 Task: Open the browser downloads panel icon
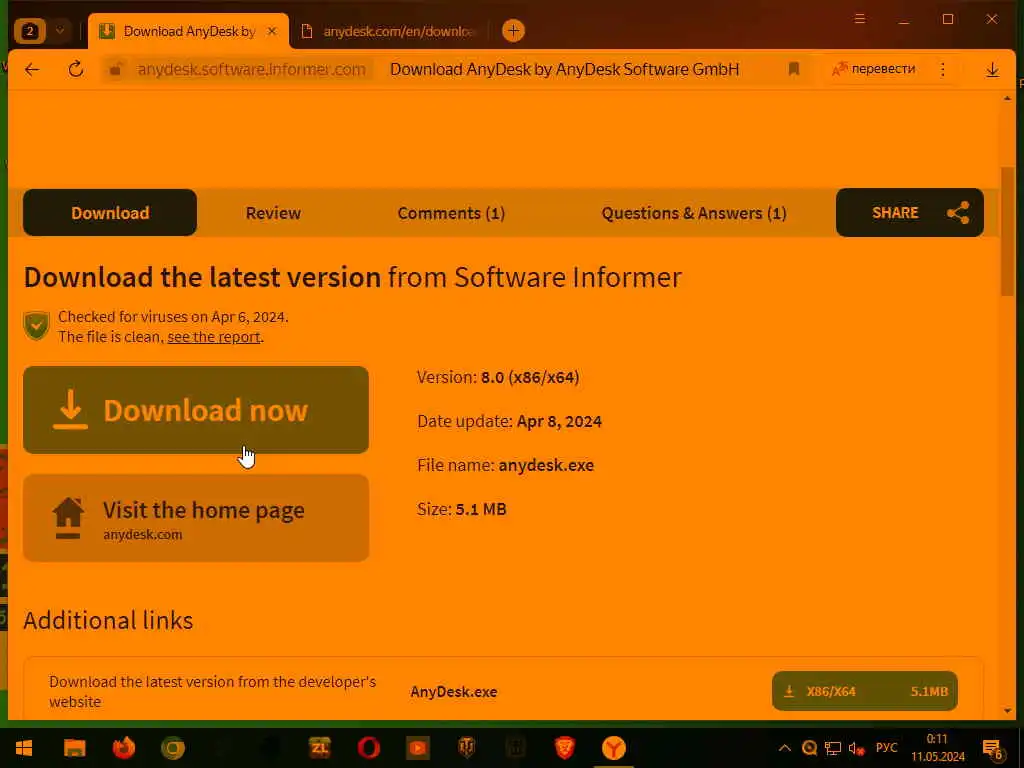click(992, 69)
